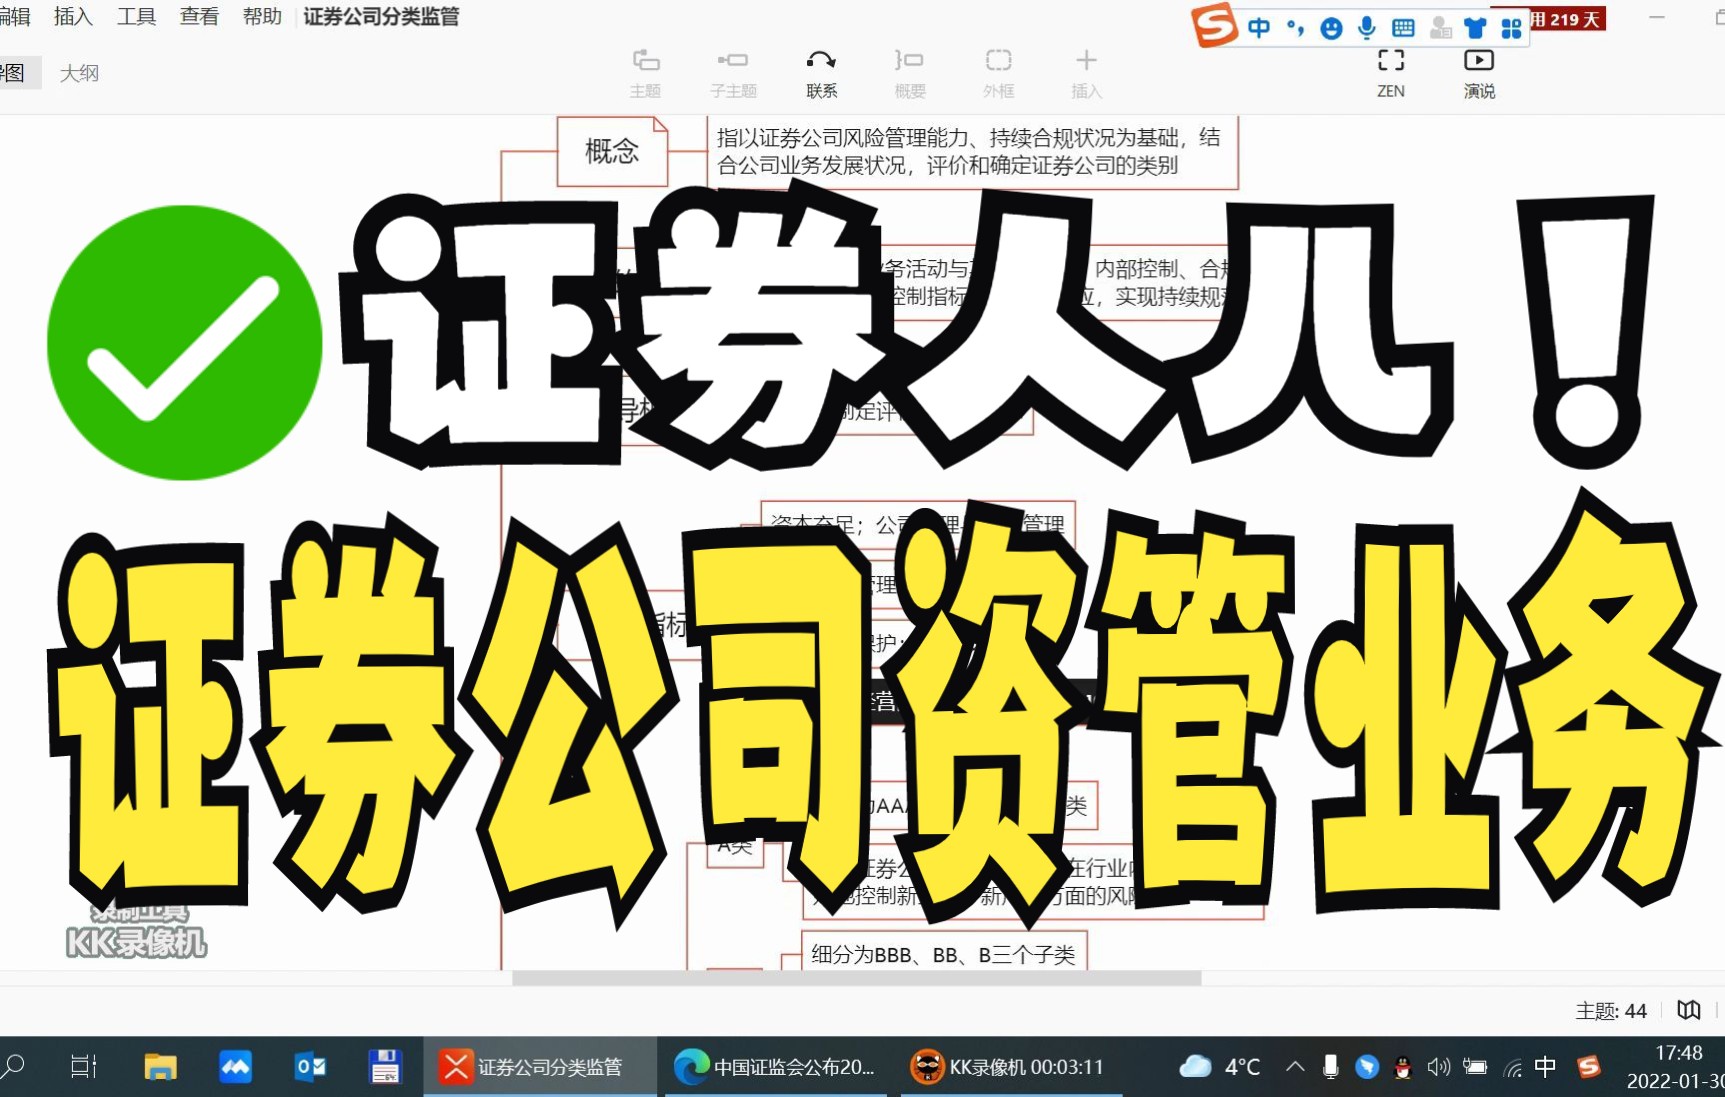Open Windows taskbar search
The width and height of the screenshot is (1725, 1097).
14,1066
